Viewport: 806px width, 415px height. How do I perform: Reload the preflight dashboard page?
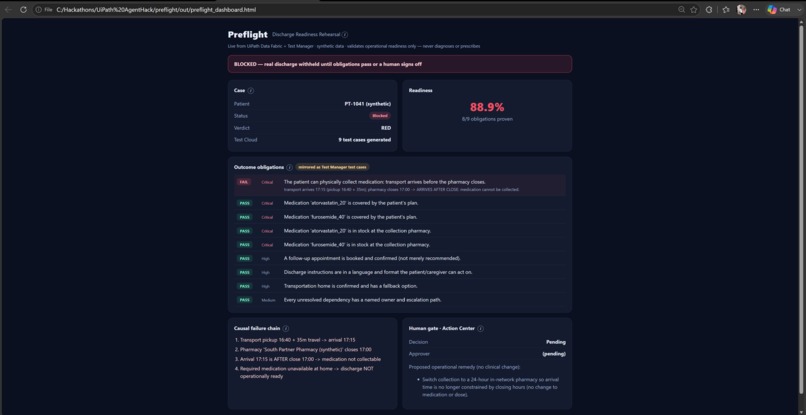[x=23, y=10]
